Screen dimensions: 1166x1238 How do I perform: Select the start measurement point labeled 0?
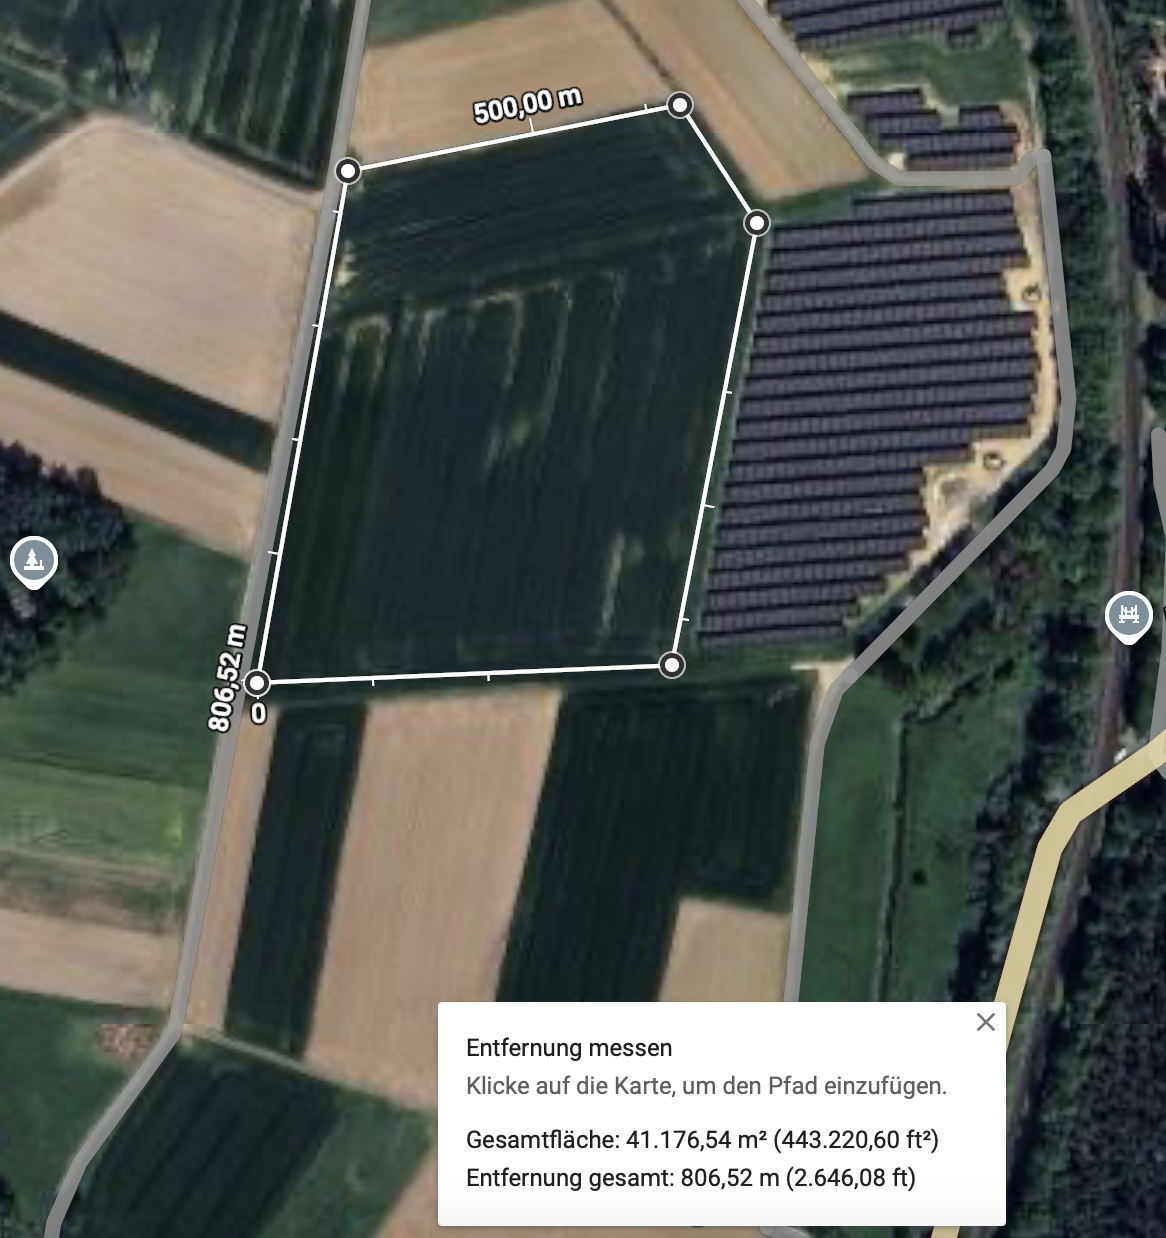(x=257, y=683)
